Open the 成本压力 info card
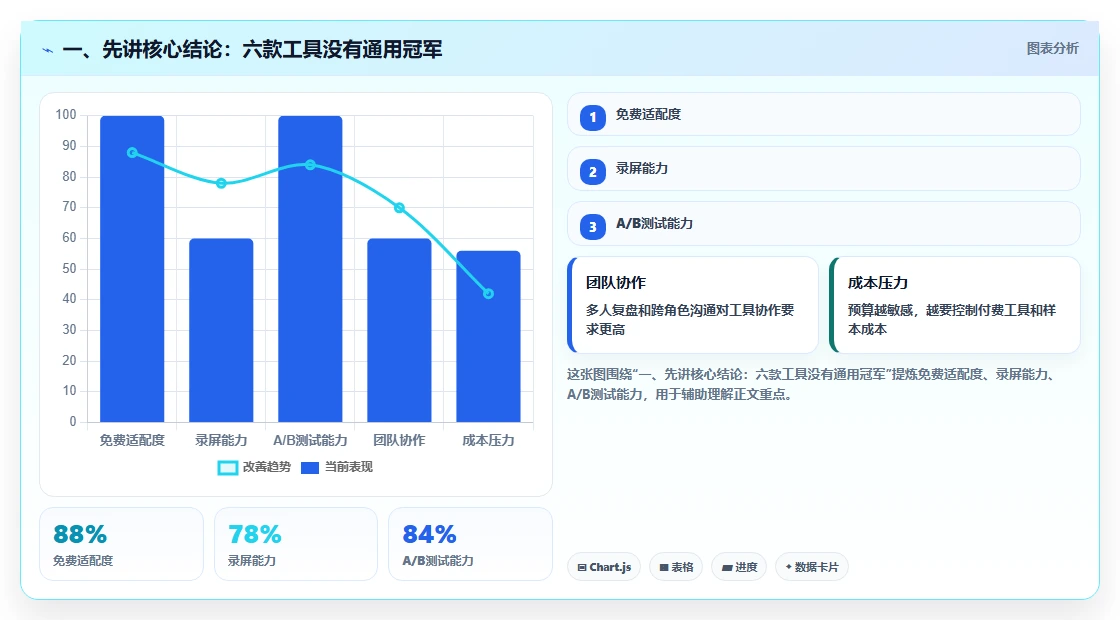Image resolution: width=1120 pixels, height=620 pixels. [955, 305]
